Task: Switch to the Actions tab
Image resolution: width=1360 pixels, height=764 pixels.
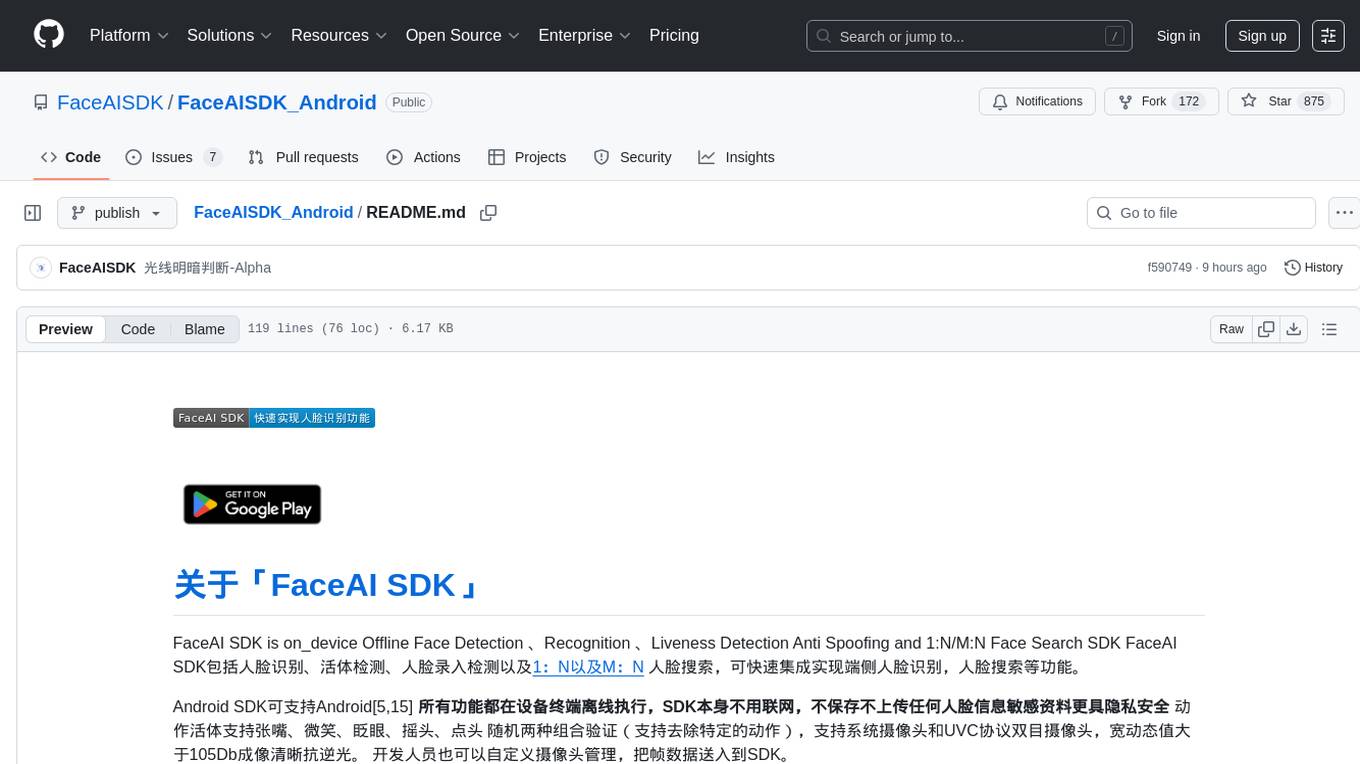Action: pyautogui.click(x=423, y=157)
